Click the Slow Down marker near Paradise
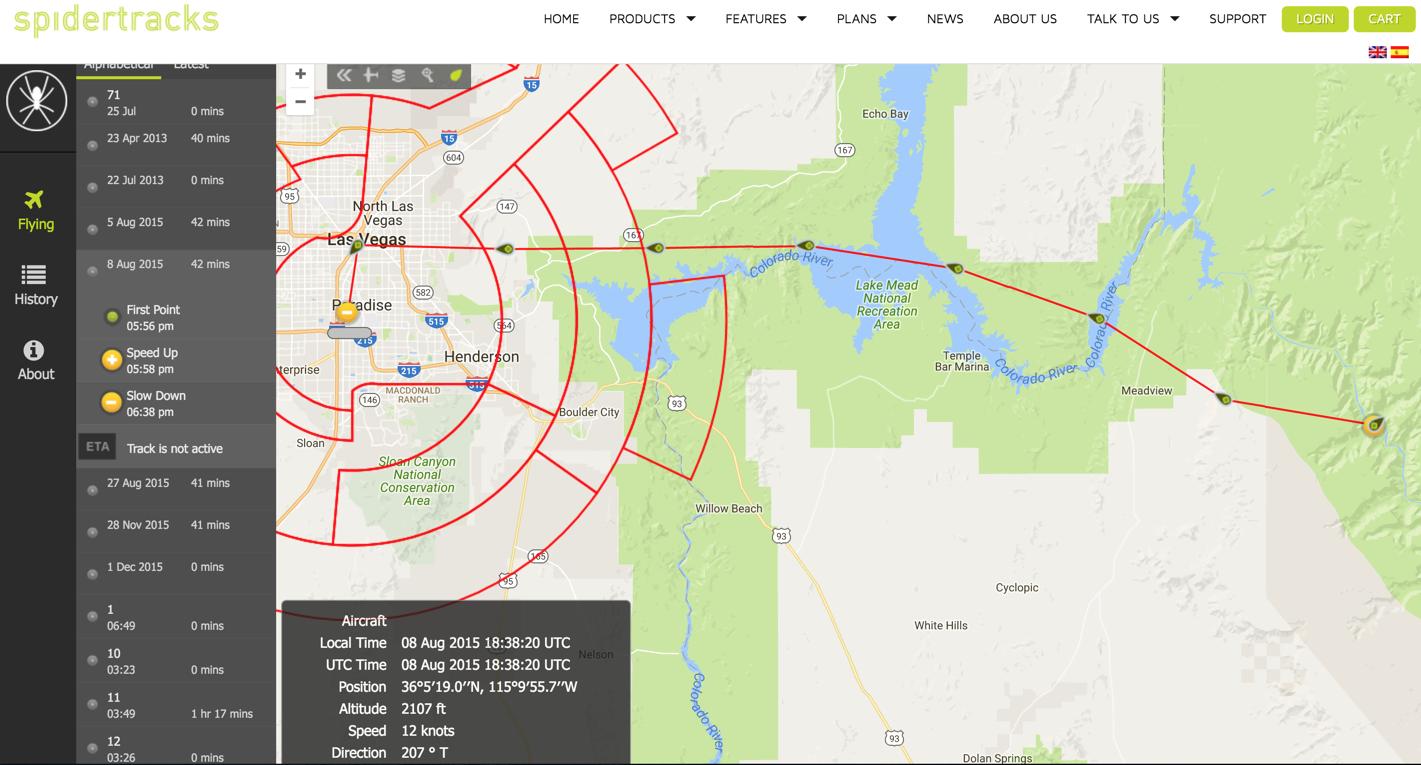 click(x=346, y=312)
